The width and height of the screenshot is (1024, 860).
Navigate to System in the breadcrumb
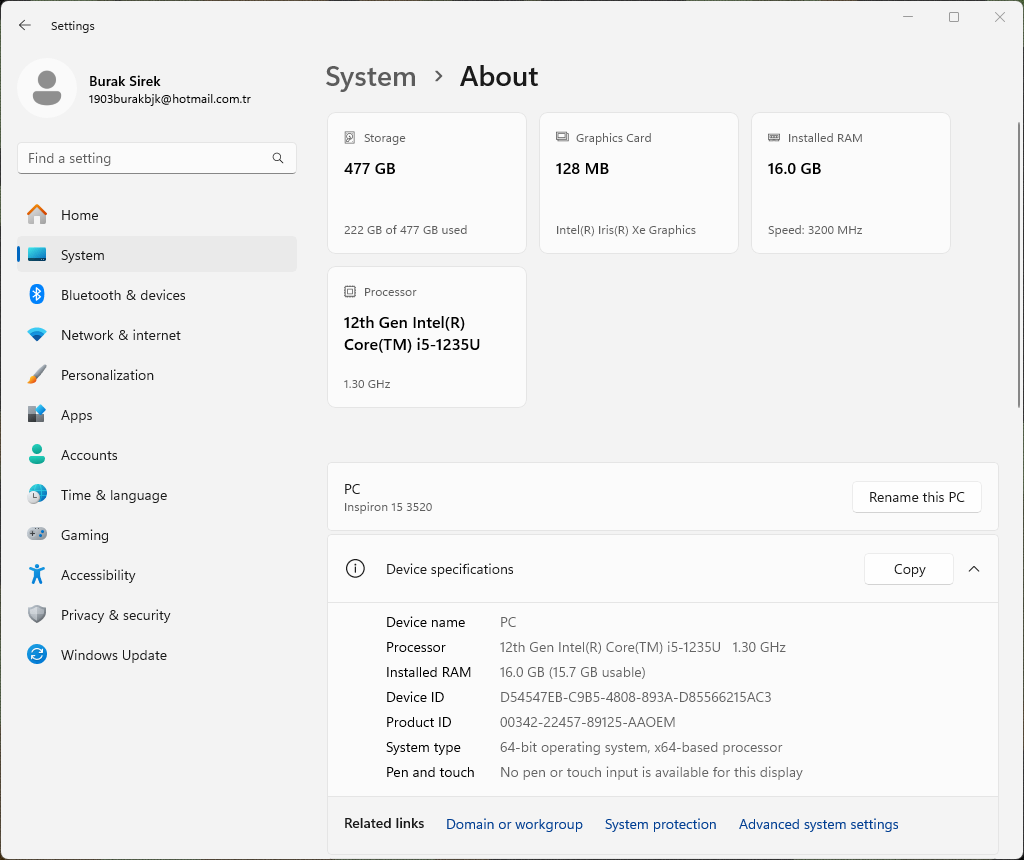tap(370, 77)
